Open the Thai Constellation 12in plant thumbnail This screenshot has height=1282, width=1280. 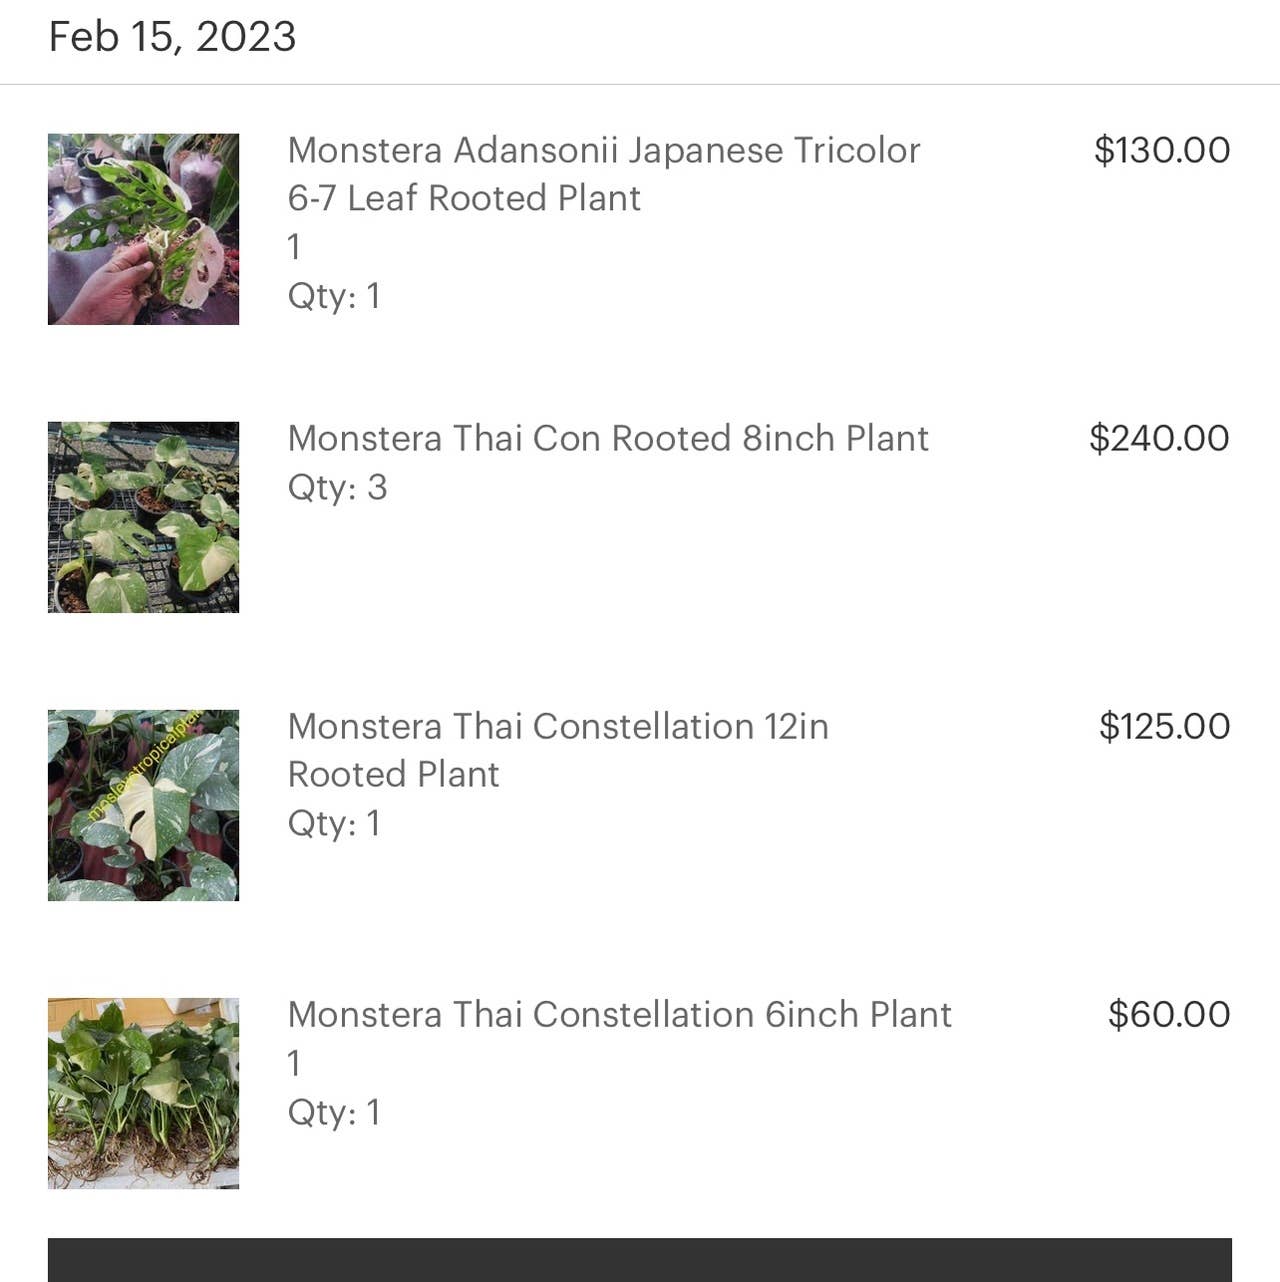[143, 805]
